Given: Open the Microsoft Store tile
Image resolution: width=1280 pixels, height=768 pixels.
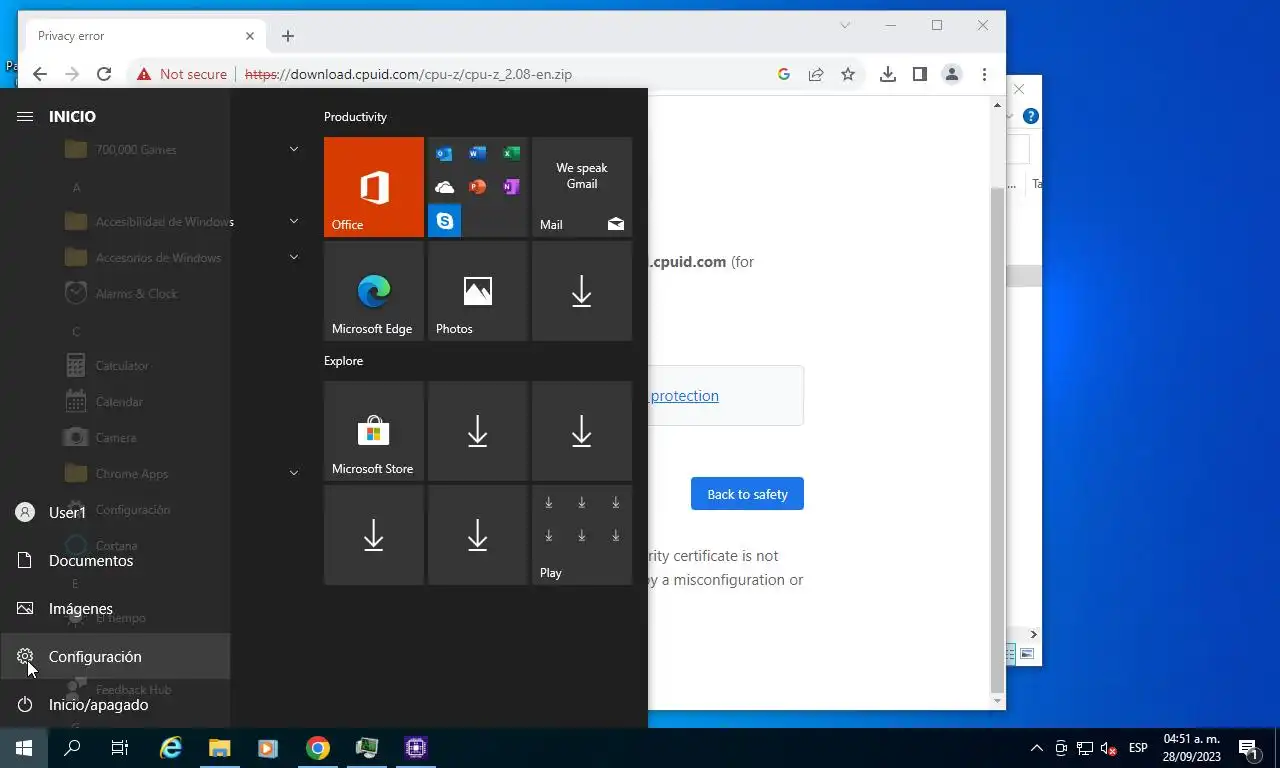Looking at the screenshot, I should click(374, 431).
